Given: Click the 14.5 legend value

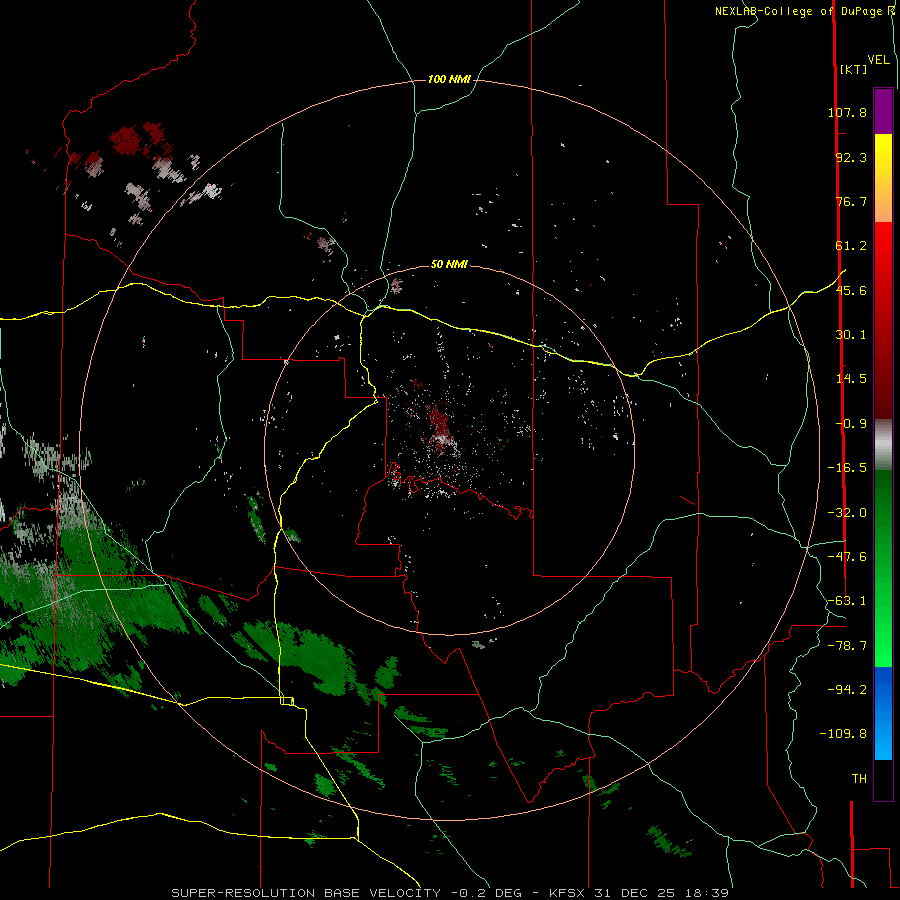Looking at the screenshot, I should (x=851, y=379).
